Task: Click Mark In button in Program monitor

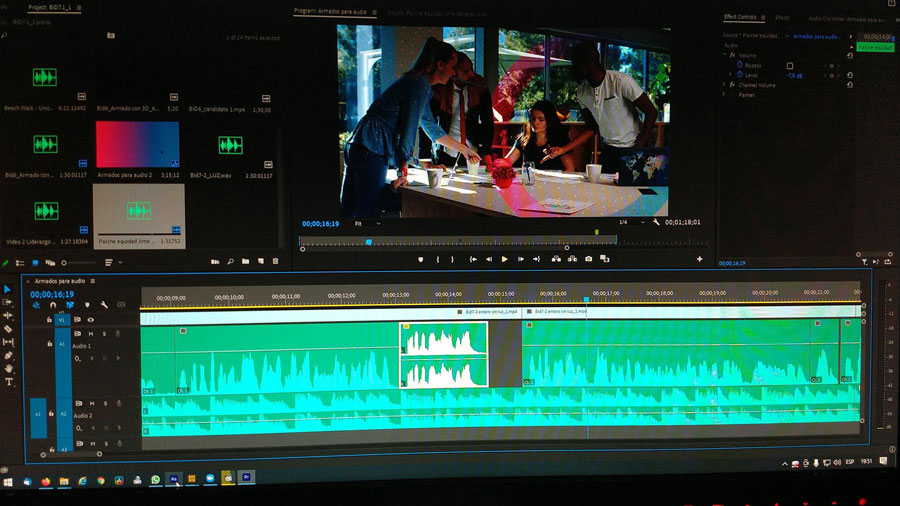Action: pos(437,260)
